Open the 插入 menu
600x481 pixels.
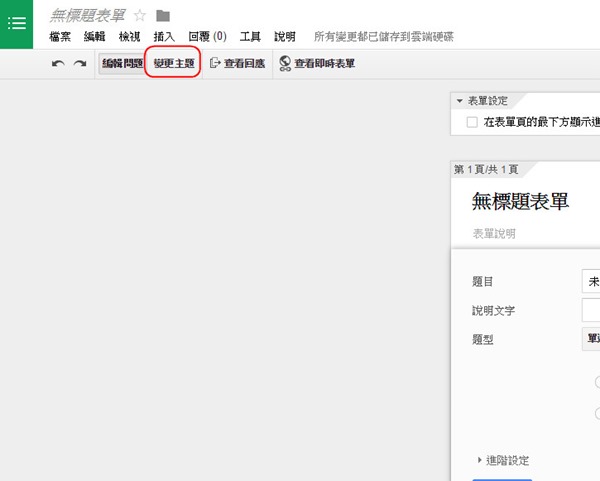coord(164,37)
